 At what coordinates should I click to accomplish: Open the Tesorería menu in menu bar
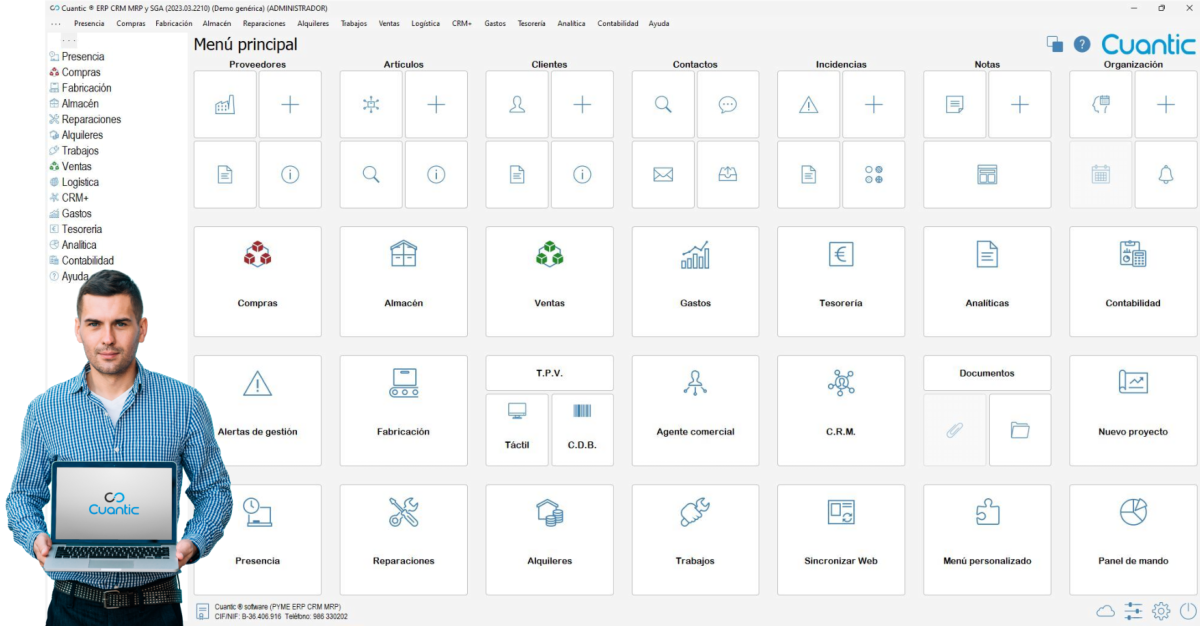pos(531,23)
